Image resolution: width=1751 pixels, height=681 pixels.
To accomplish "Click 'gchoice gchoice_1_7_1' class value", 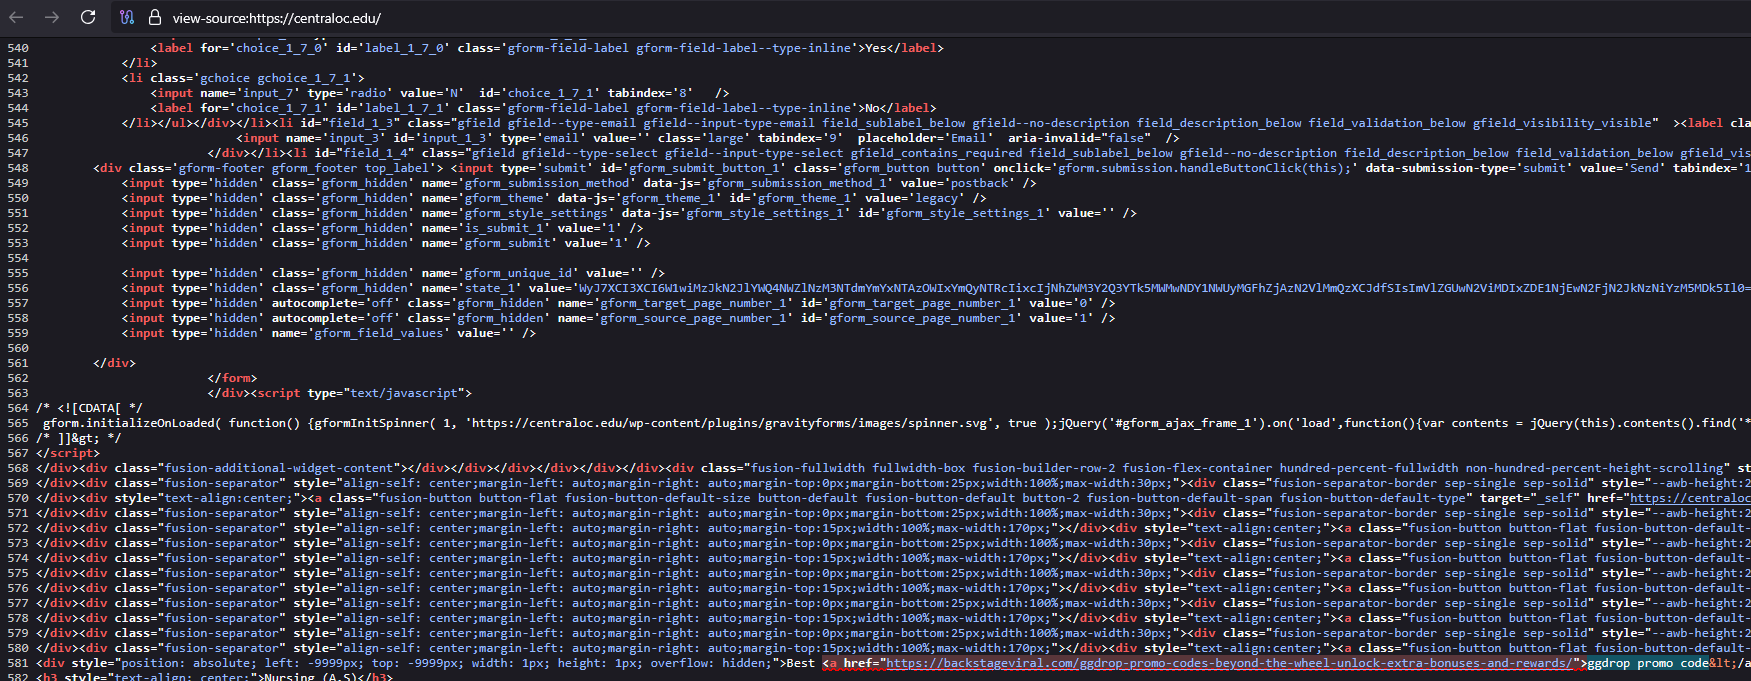I will coord(279,78).
